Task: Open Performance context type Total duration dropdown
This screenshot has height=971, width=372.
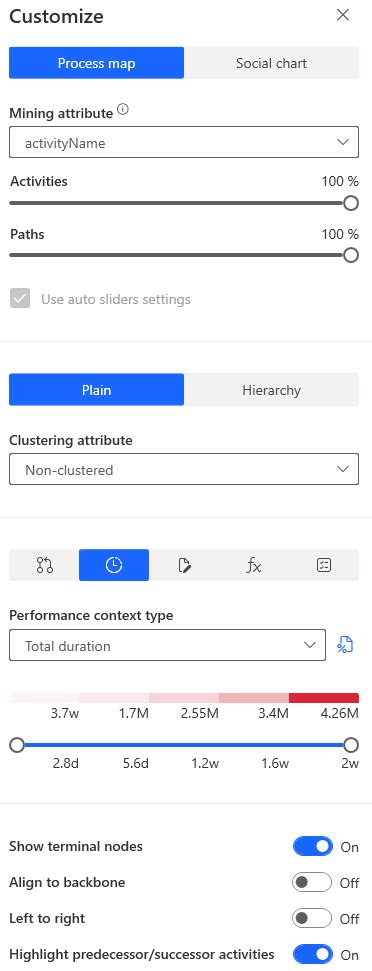Action: tap(167, 646)
